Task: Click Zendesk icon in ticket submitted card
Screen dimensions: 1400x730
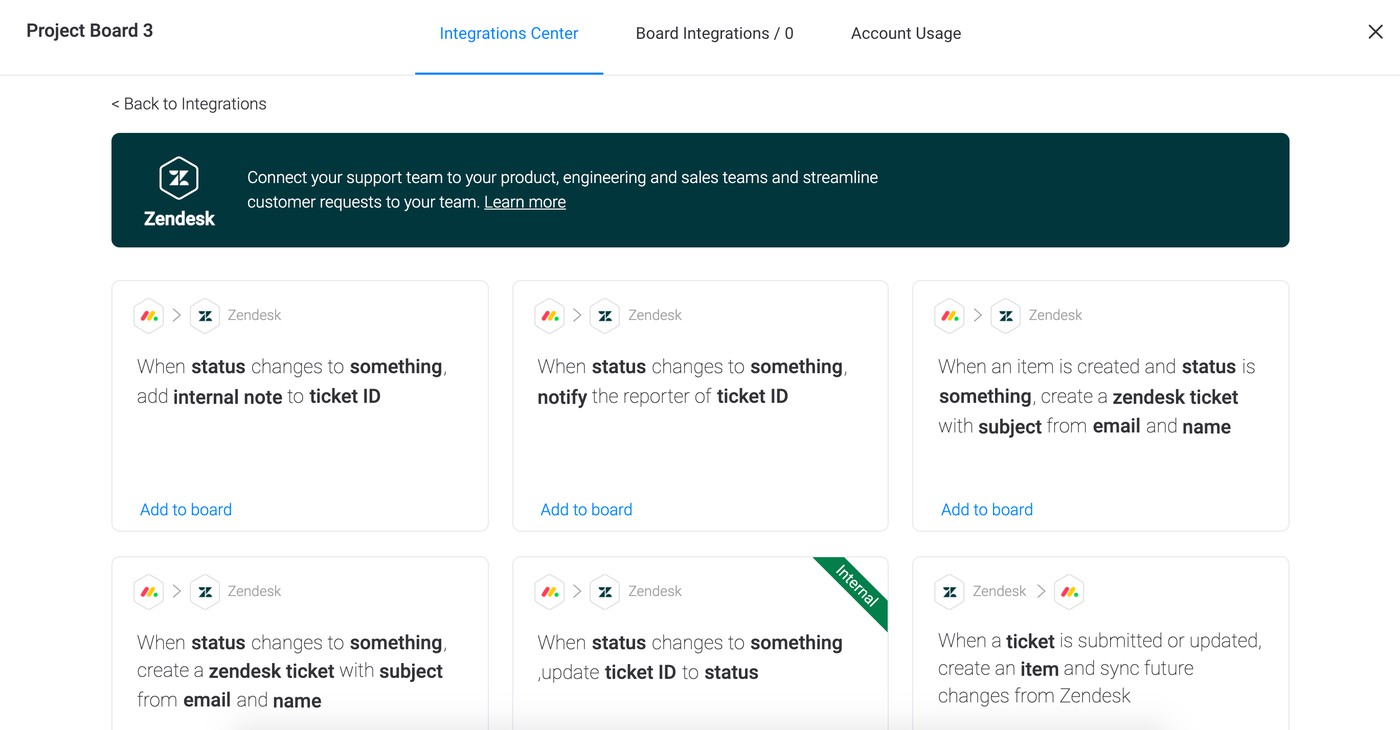Action: 950,591
